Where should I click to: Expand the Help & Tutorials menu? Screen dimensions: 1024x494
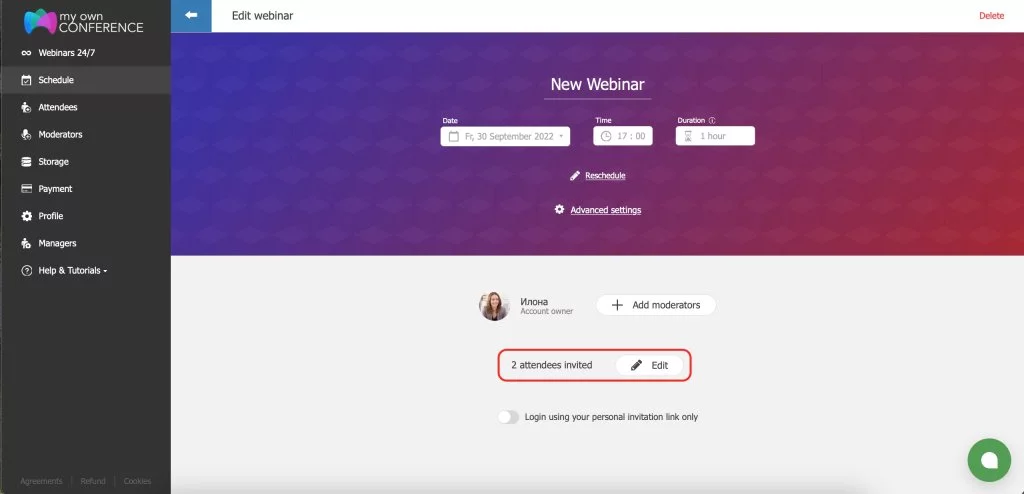[x=64, y=271]
